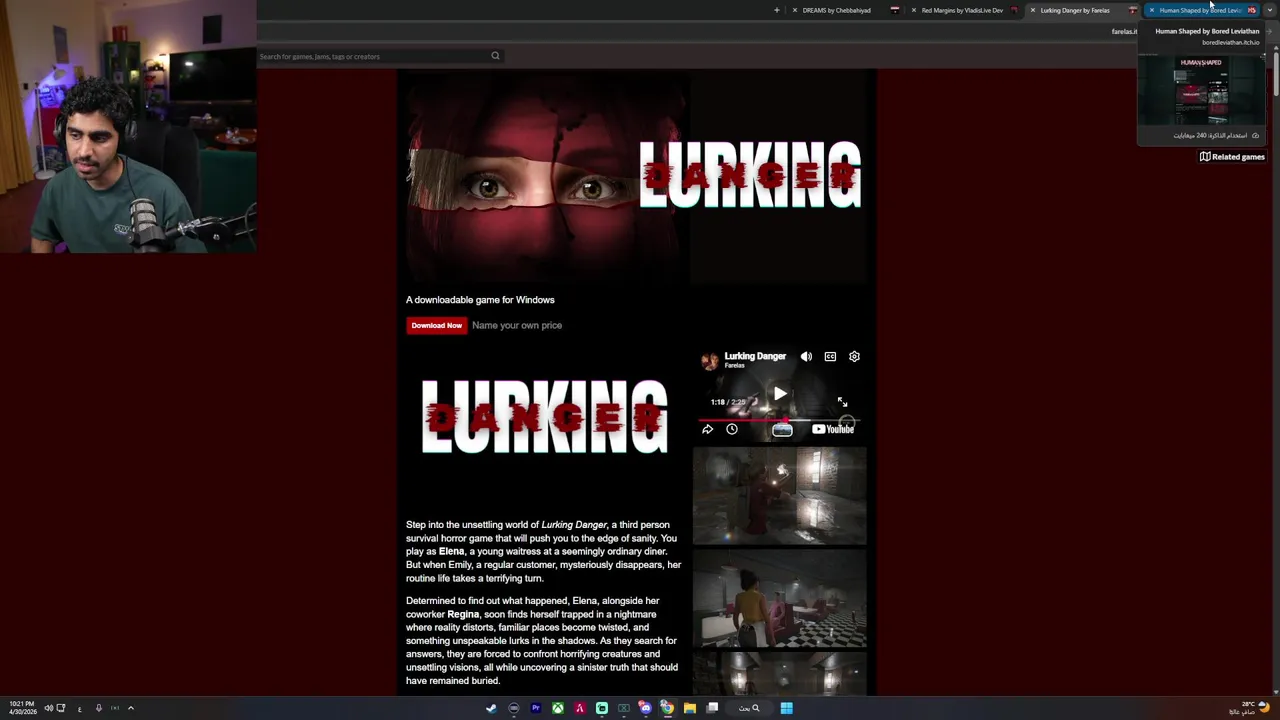
Task: Focus the itch.io search field
Action: (372, 56)
